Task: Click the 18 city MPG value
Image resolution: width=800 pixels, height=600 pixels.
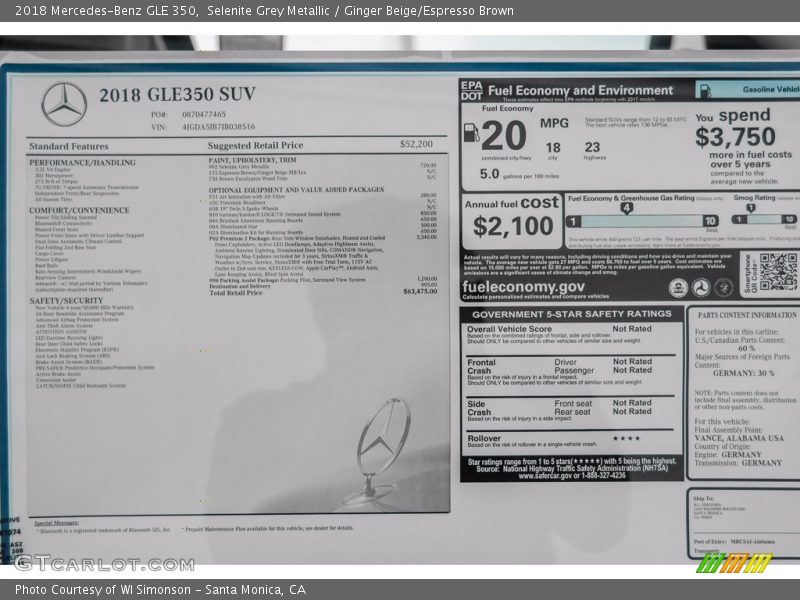Action: pos(553,148)
